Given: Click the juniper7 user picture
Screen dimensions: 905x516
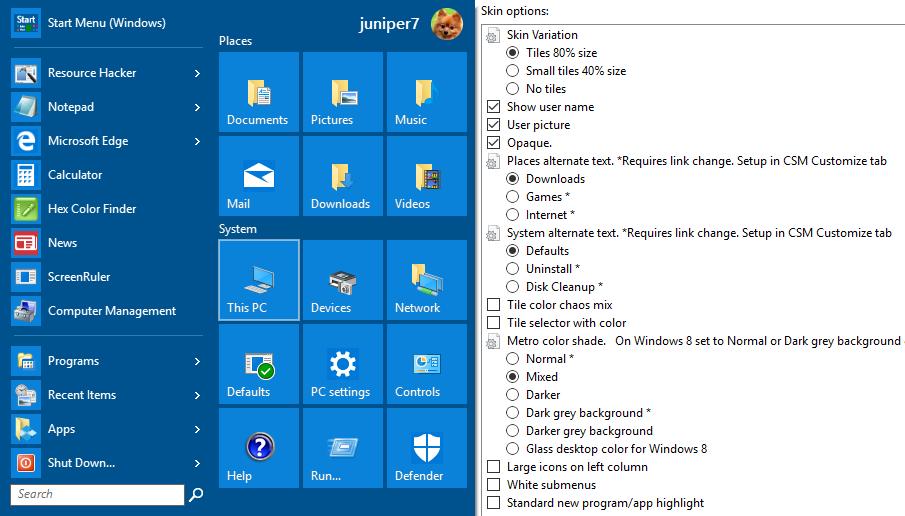Looking at the screenshot, I should [x=447, y=24].
